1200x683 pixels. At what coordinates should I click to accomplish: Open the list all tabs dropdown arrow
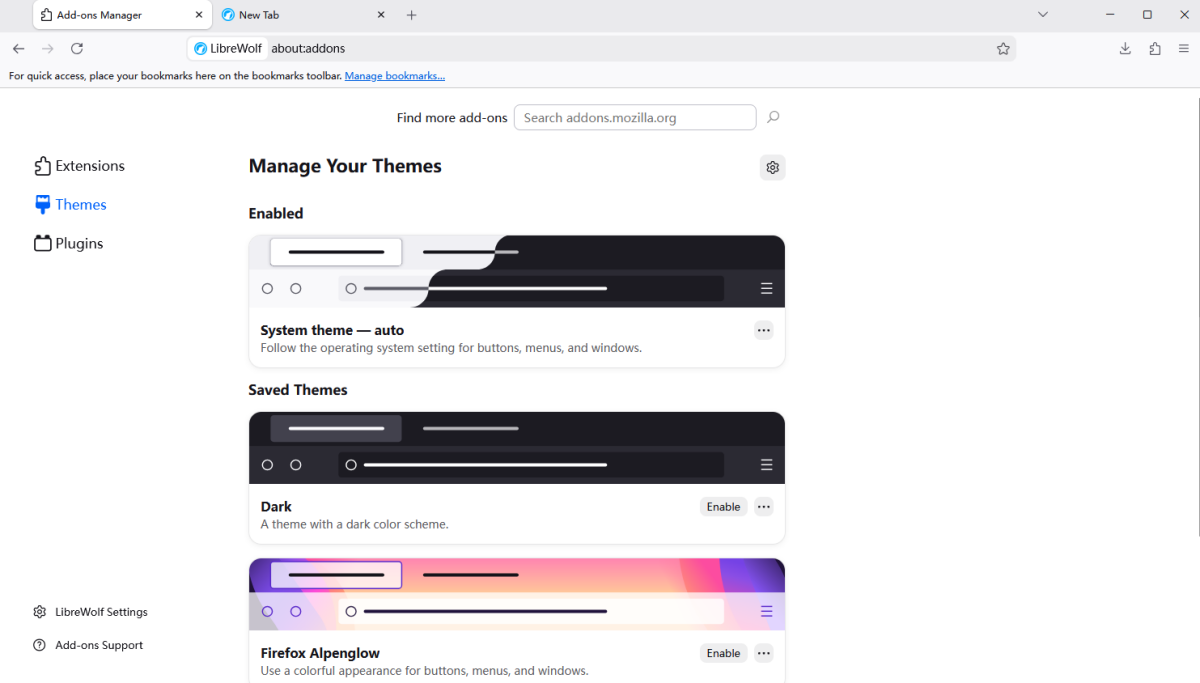pos(1043,15)
